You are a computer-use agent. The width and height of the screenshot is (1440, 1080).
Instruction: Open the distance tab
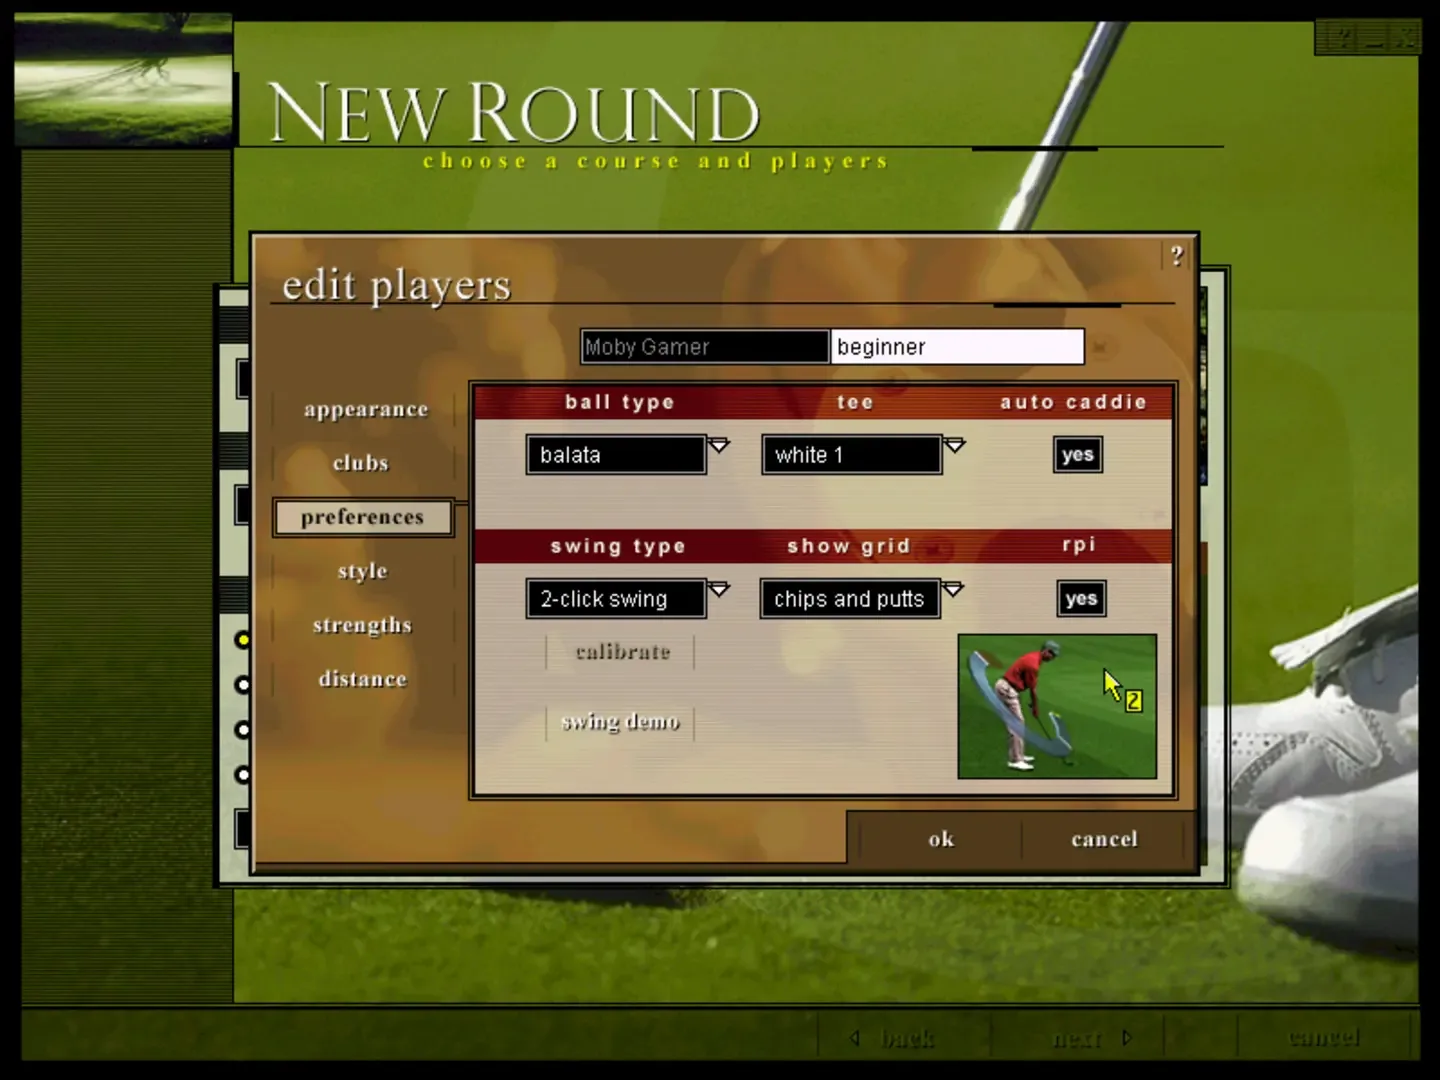click(362, 679)
